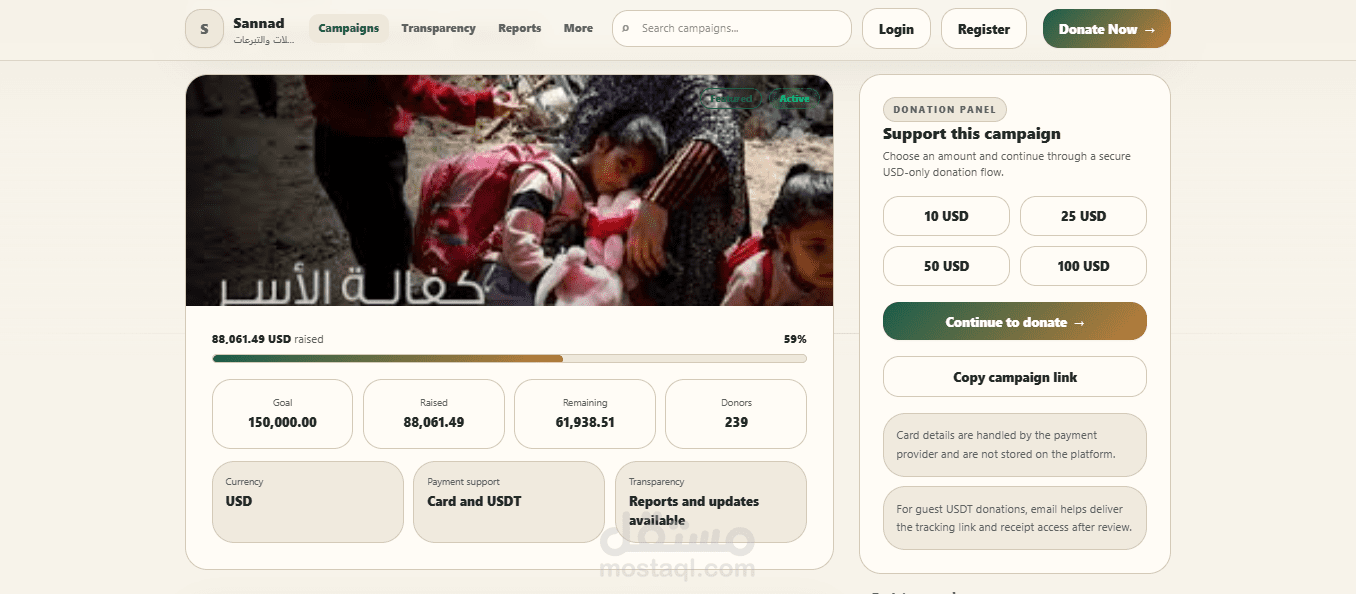The width and height of the screenshot is (1356, 594).
Task: Open the Transparency menu item
Action: [438, 28]
